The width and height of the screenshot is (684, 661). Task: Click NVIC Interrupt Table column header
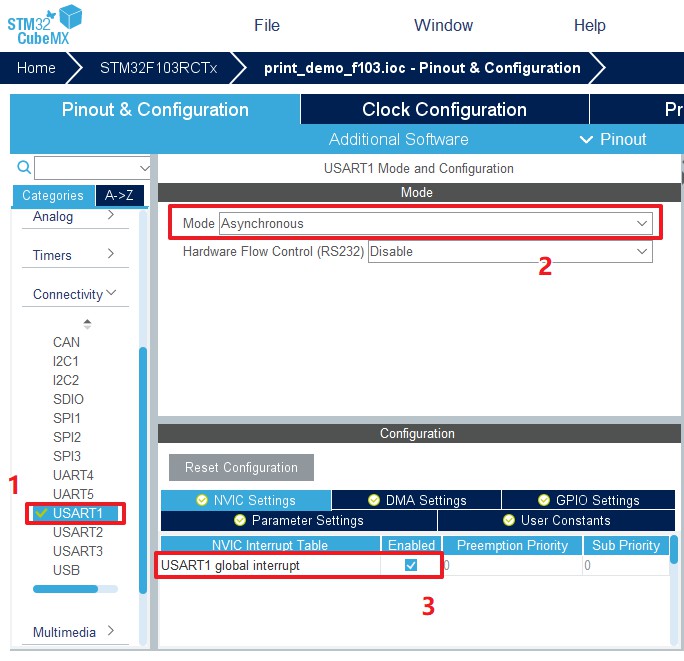pyautogui.click(x=270, y=545)
